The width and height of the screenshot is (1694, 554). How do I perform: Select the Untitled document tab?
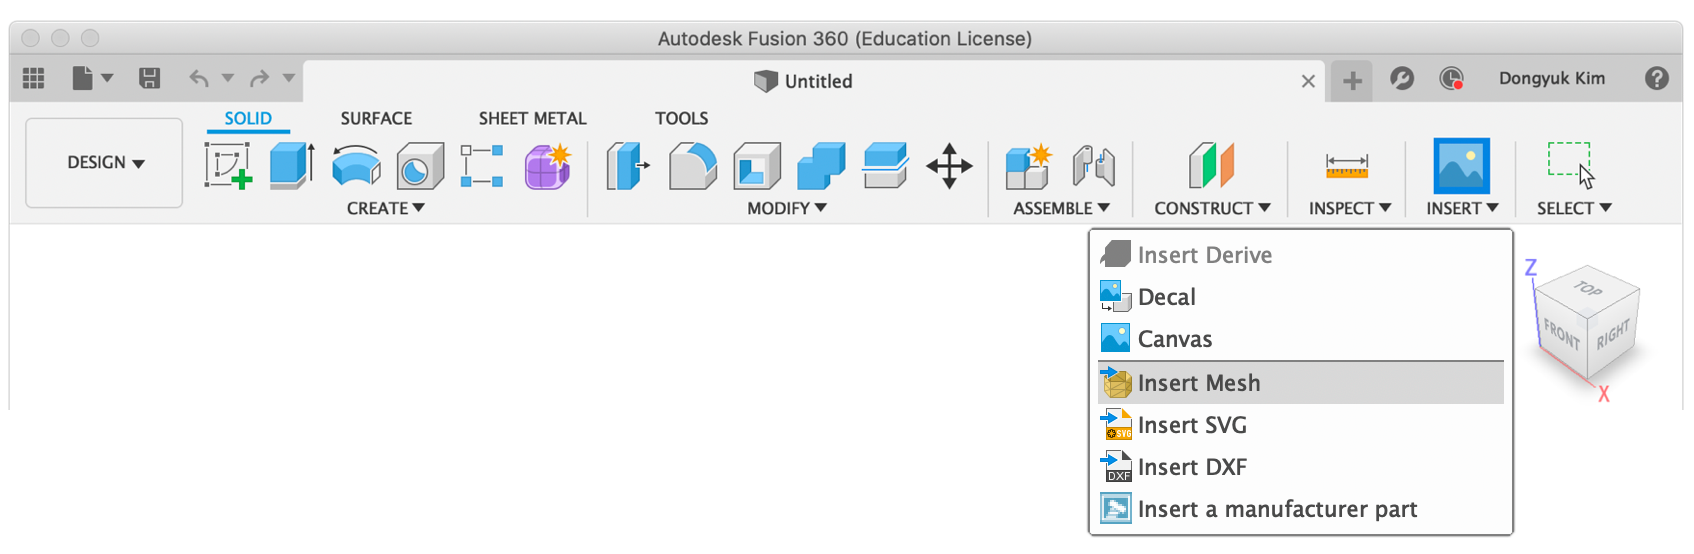pos(803,81)
